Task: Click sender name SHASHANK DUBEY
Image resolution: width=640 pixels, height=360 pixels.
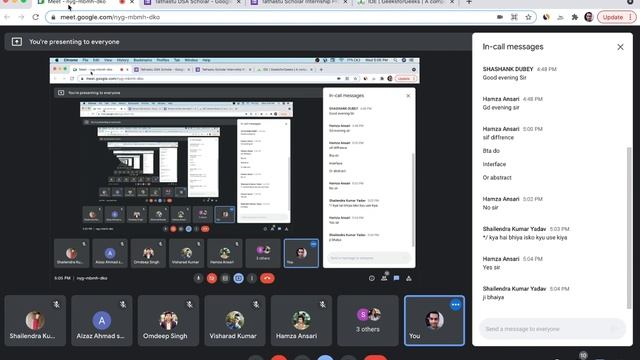Action: click(508, 69)
